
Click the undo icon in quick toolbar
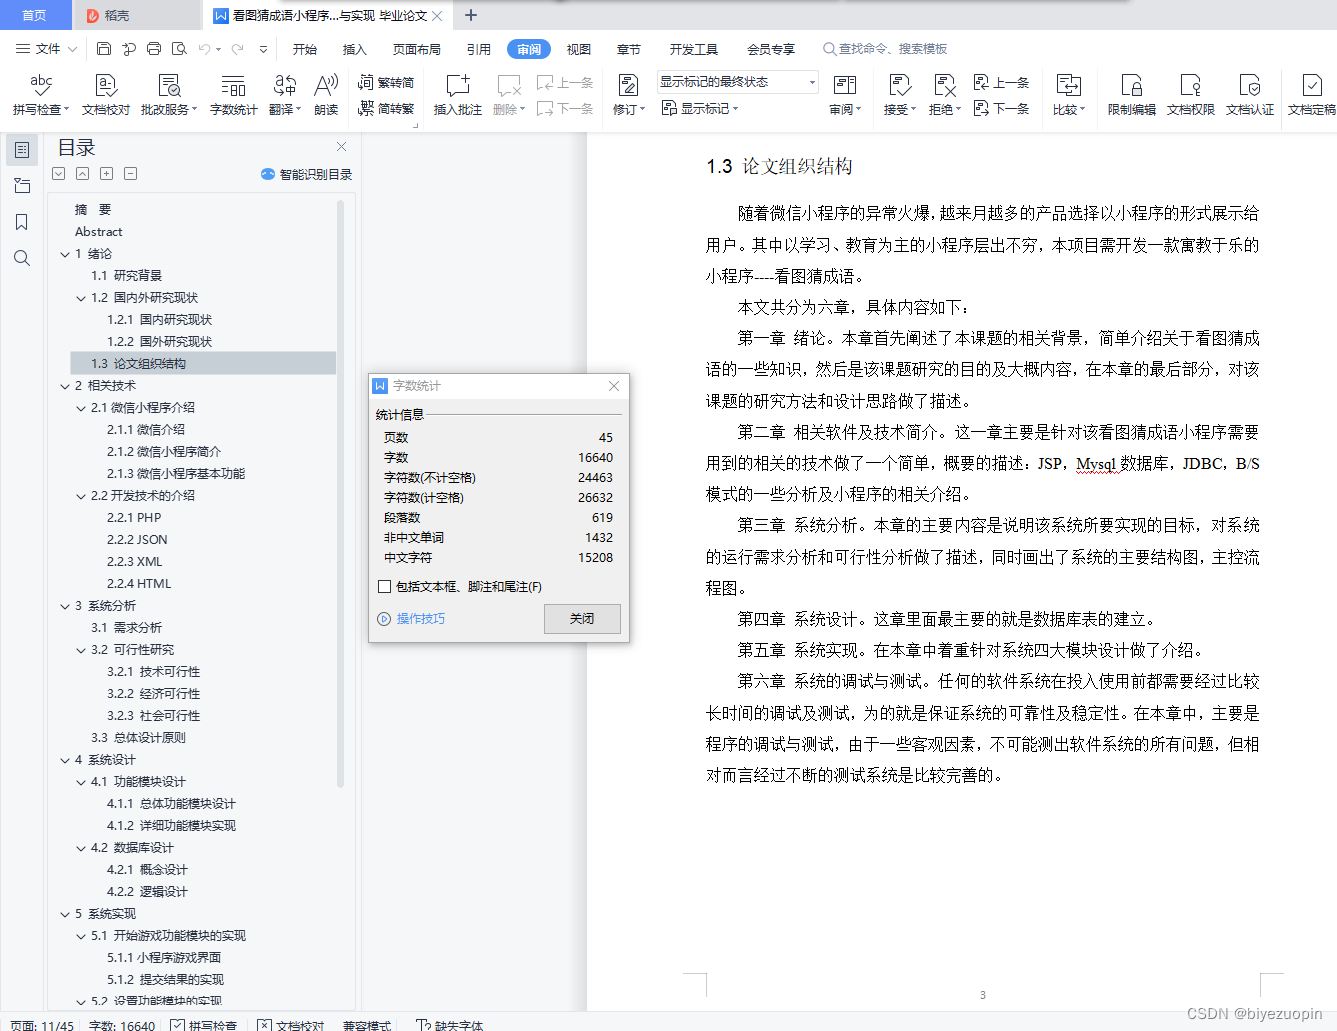[204, 49]
